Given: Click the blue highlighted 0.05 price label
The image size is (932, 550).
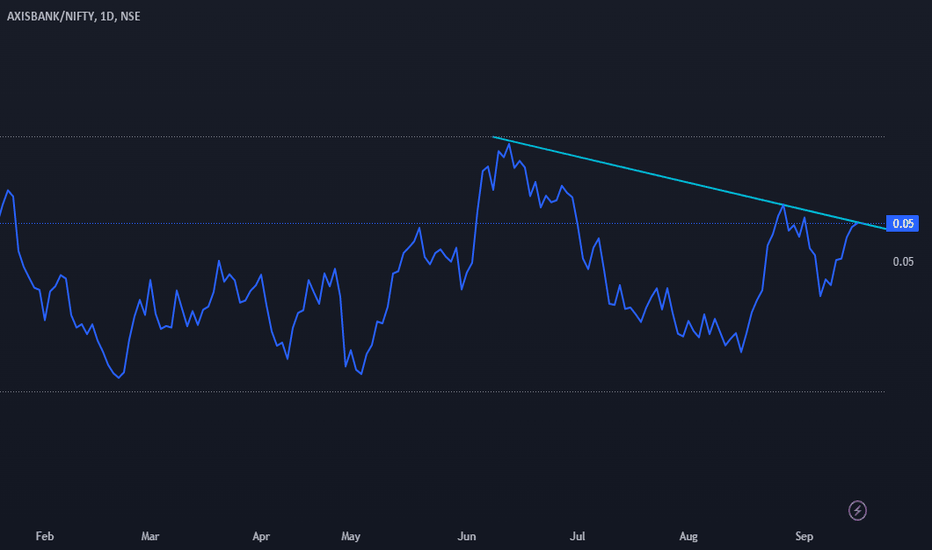Looking at the screenshot, I should [902, 224].
